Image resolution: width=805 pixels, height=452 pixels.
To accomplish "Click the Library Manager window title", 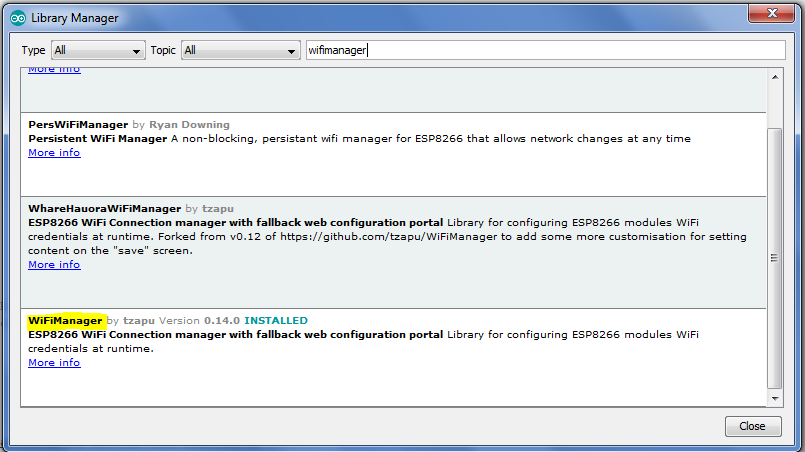I will coord(74,18).
